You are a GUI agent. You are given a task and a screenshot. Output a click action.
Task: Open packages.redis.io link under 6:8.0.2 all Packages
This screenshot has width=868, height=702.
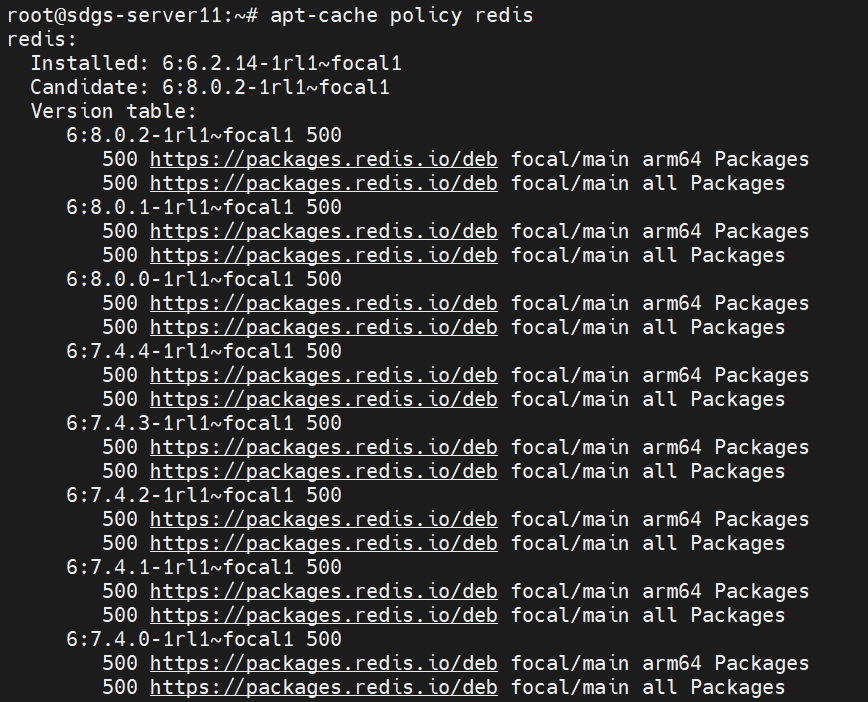[324, 183]
